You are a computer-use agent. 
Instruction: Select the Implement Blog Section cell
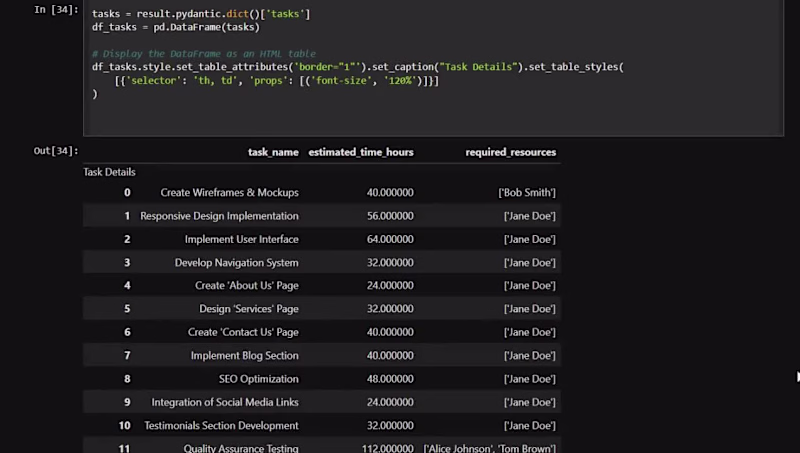244,355
